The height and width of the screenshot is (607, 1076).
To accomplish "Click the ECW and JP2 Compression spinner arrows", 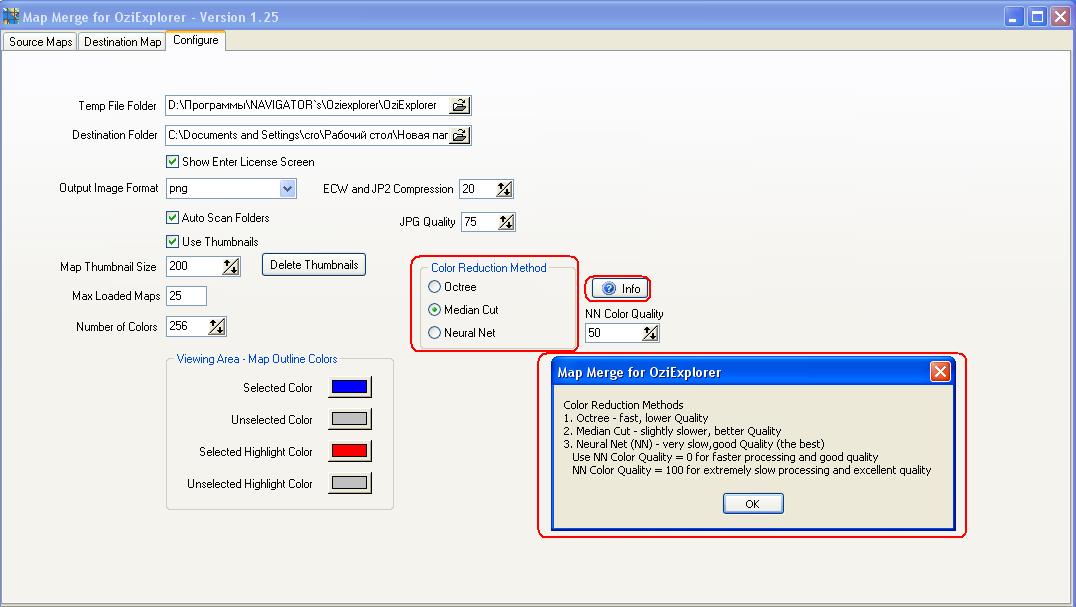I will tap(503, 189).
